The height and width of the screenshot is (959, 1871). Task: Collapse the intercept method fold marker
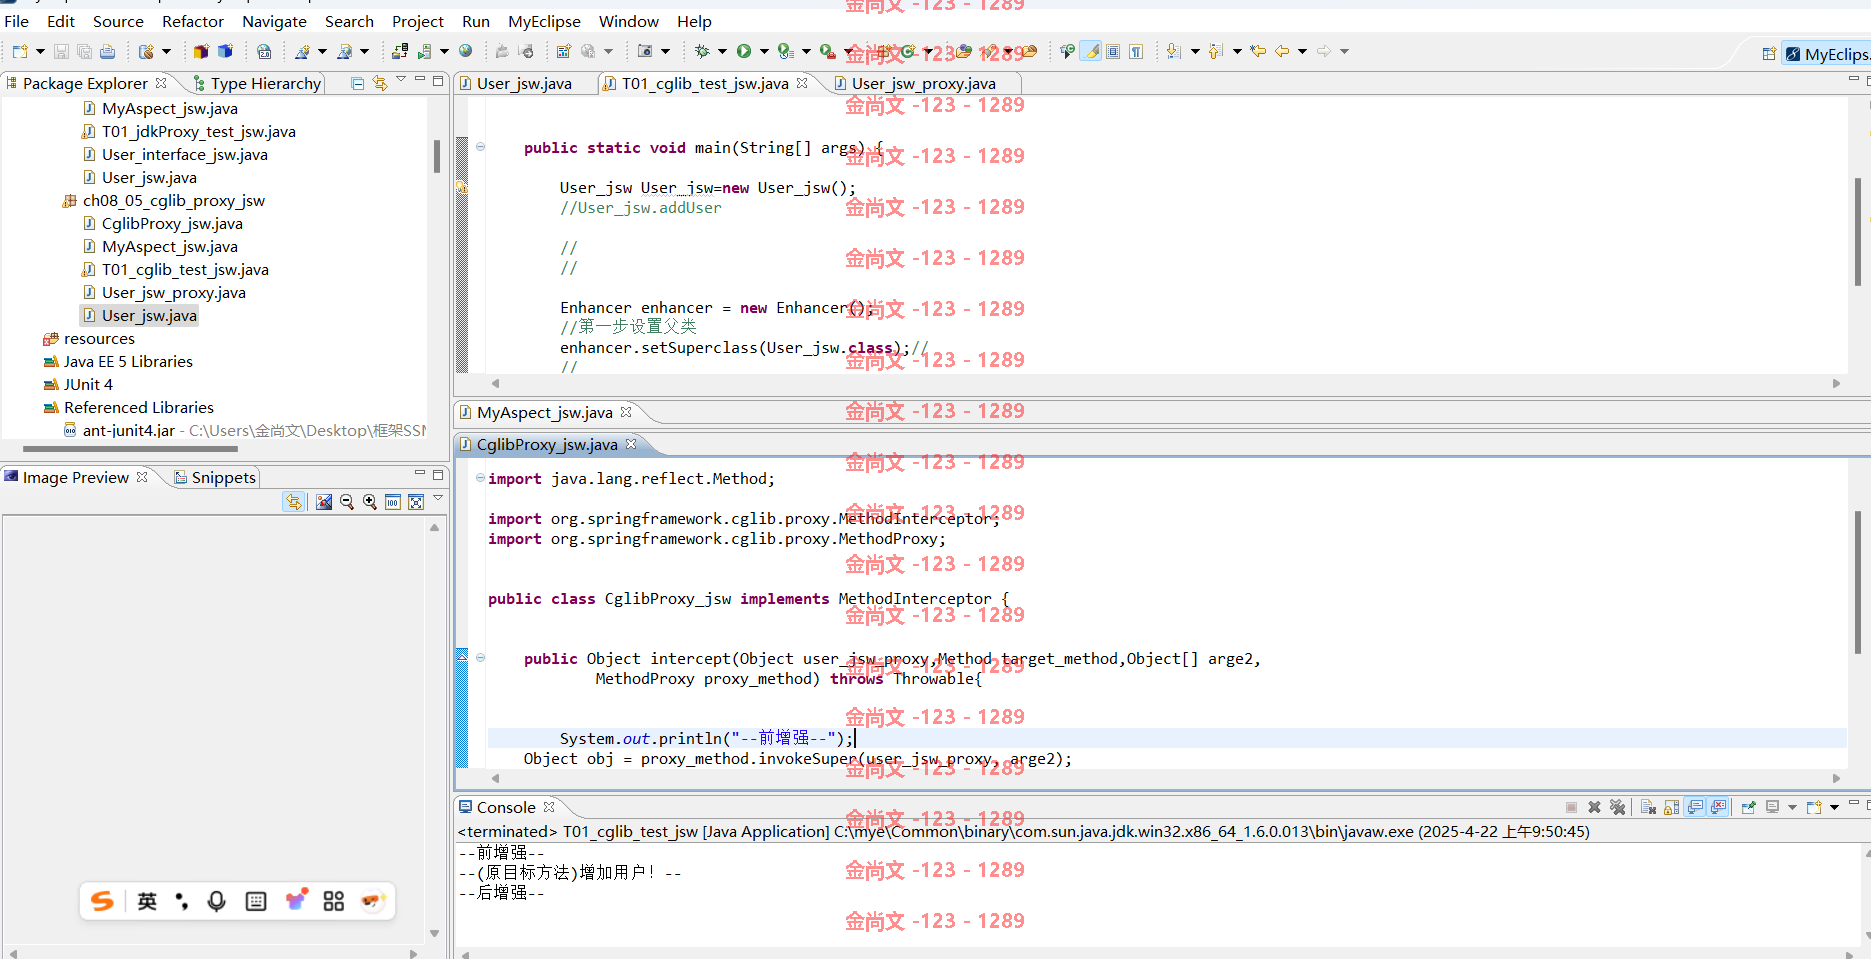click(480, 658)
